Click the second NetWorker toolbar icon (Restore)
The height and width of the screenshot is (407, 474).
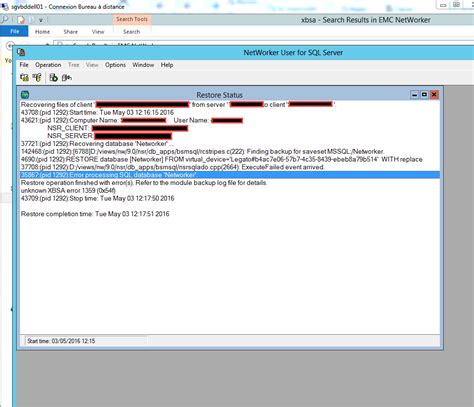pos(37,78)
